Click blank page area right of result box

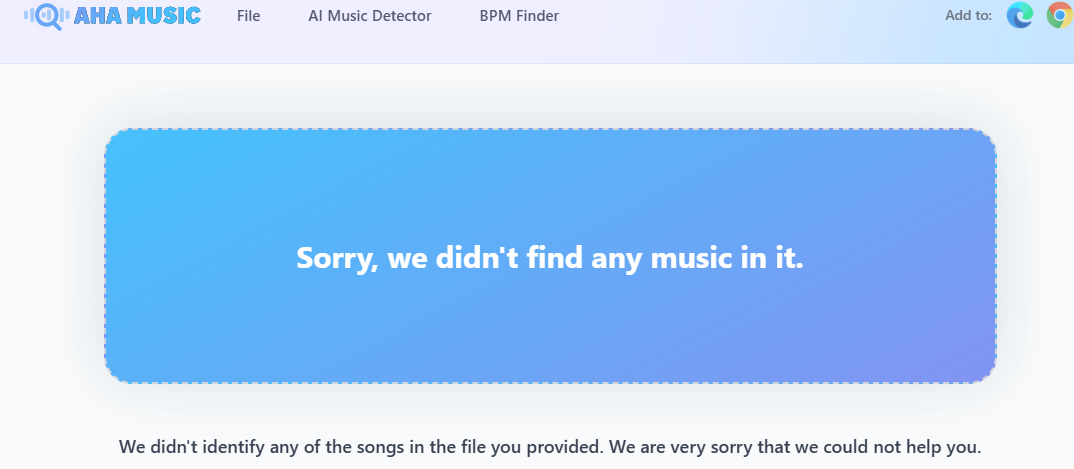[x=1035, y=255]
